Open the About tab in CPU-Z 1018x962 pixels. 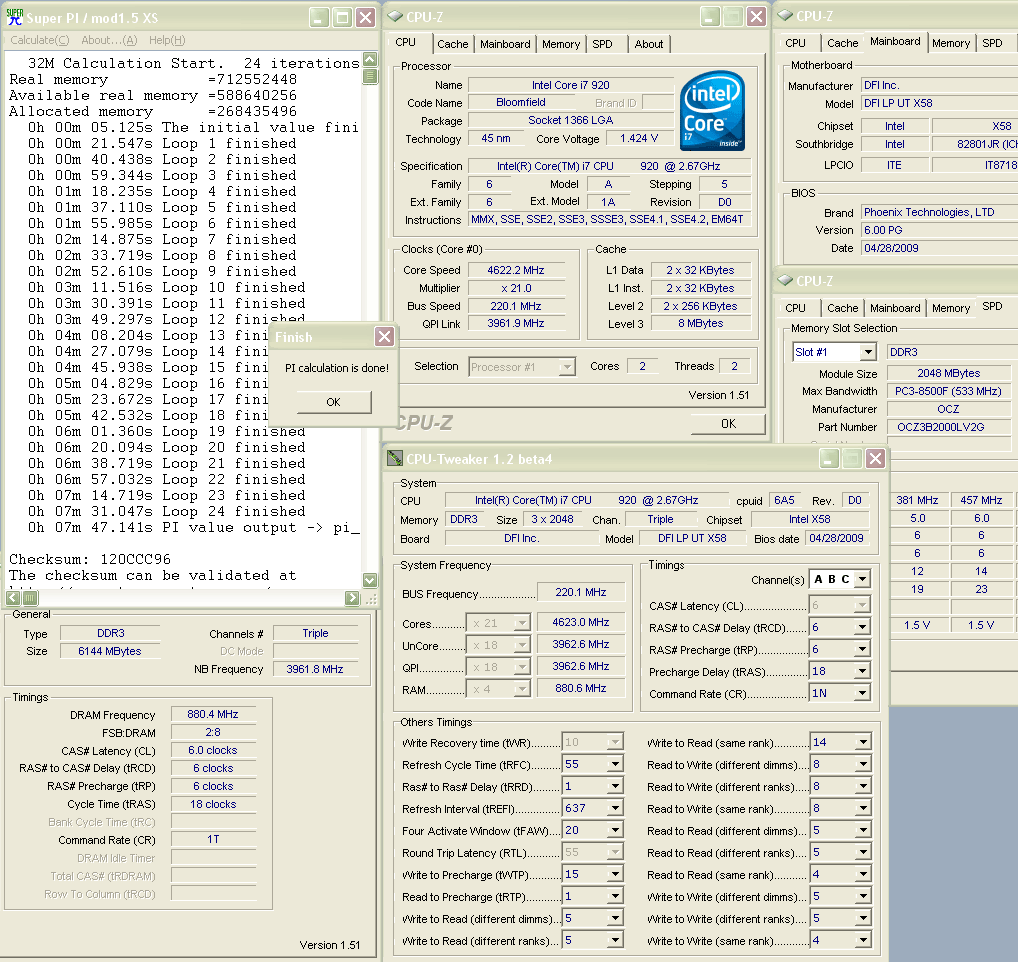649,44
